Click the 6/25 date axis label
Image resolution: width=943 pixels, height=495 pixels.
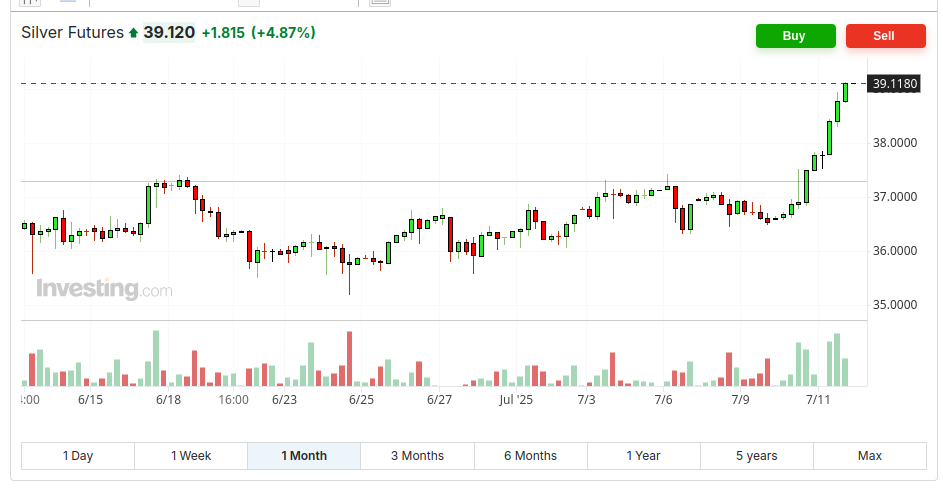click(361, 400)
